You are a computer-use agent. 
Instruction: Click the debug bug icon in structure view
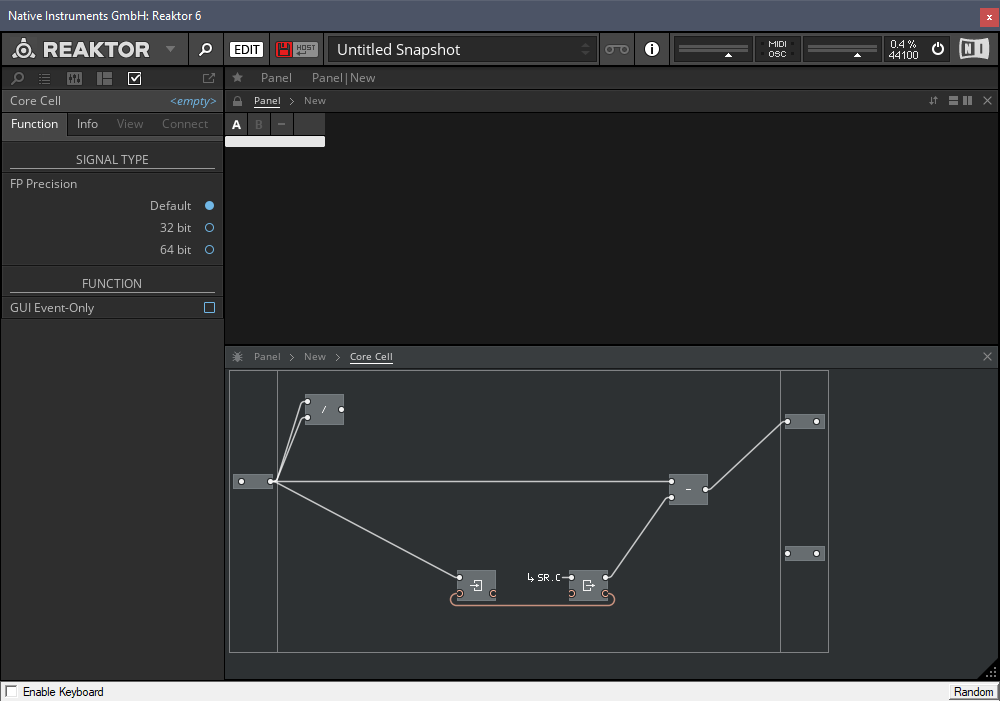[x=237, y=357]
